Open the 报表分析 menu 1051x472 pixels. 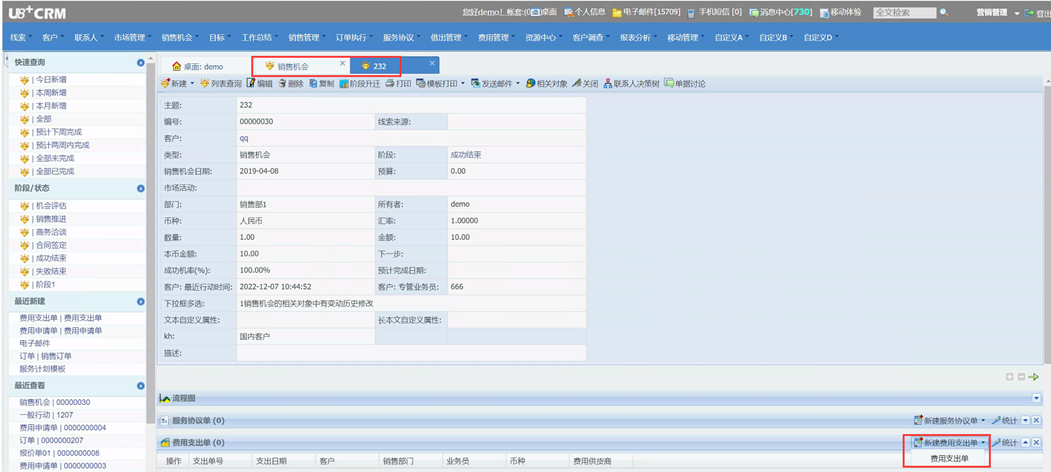coord(635,38)
